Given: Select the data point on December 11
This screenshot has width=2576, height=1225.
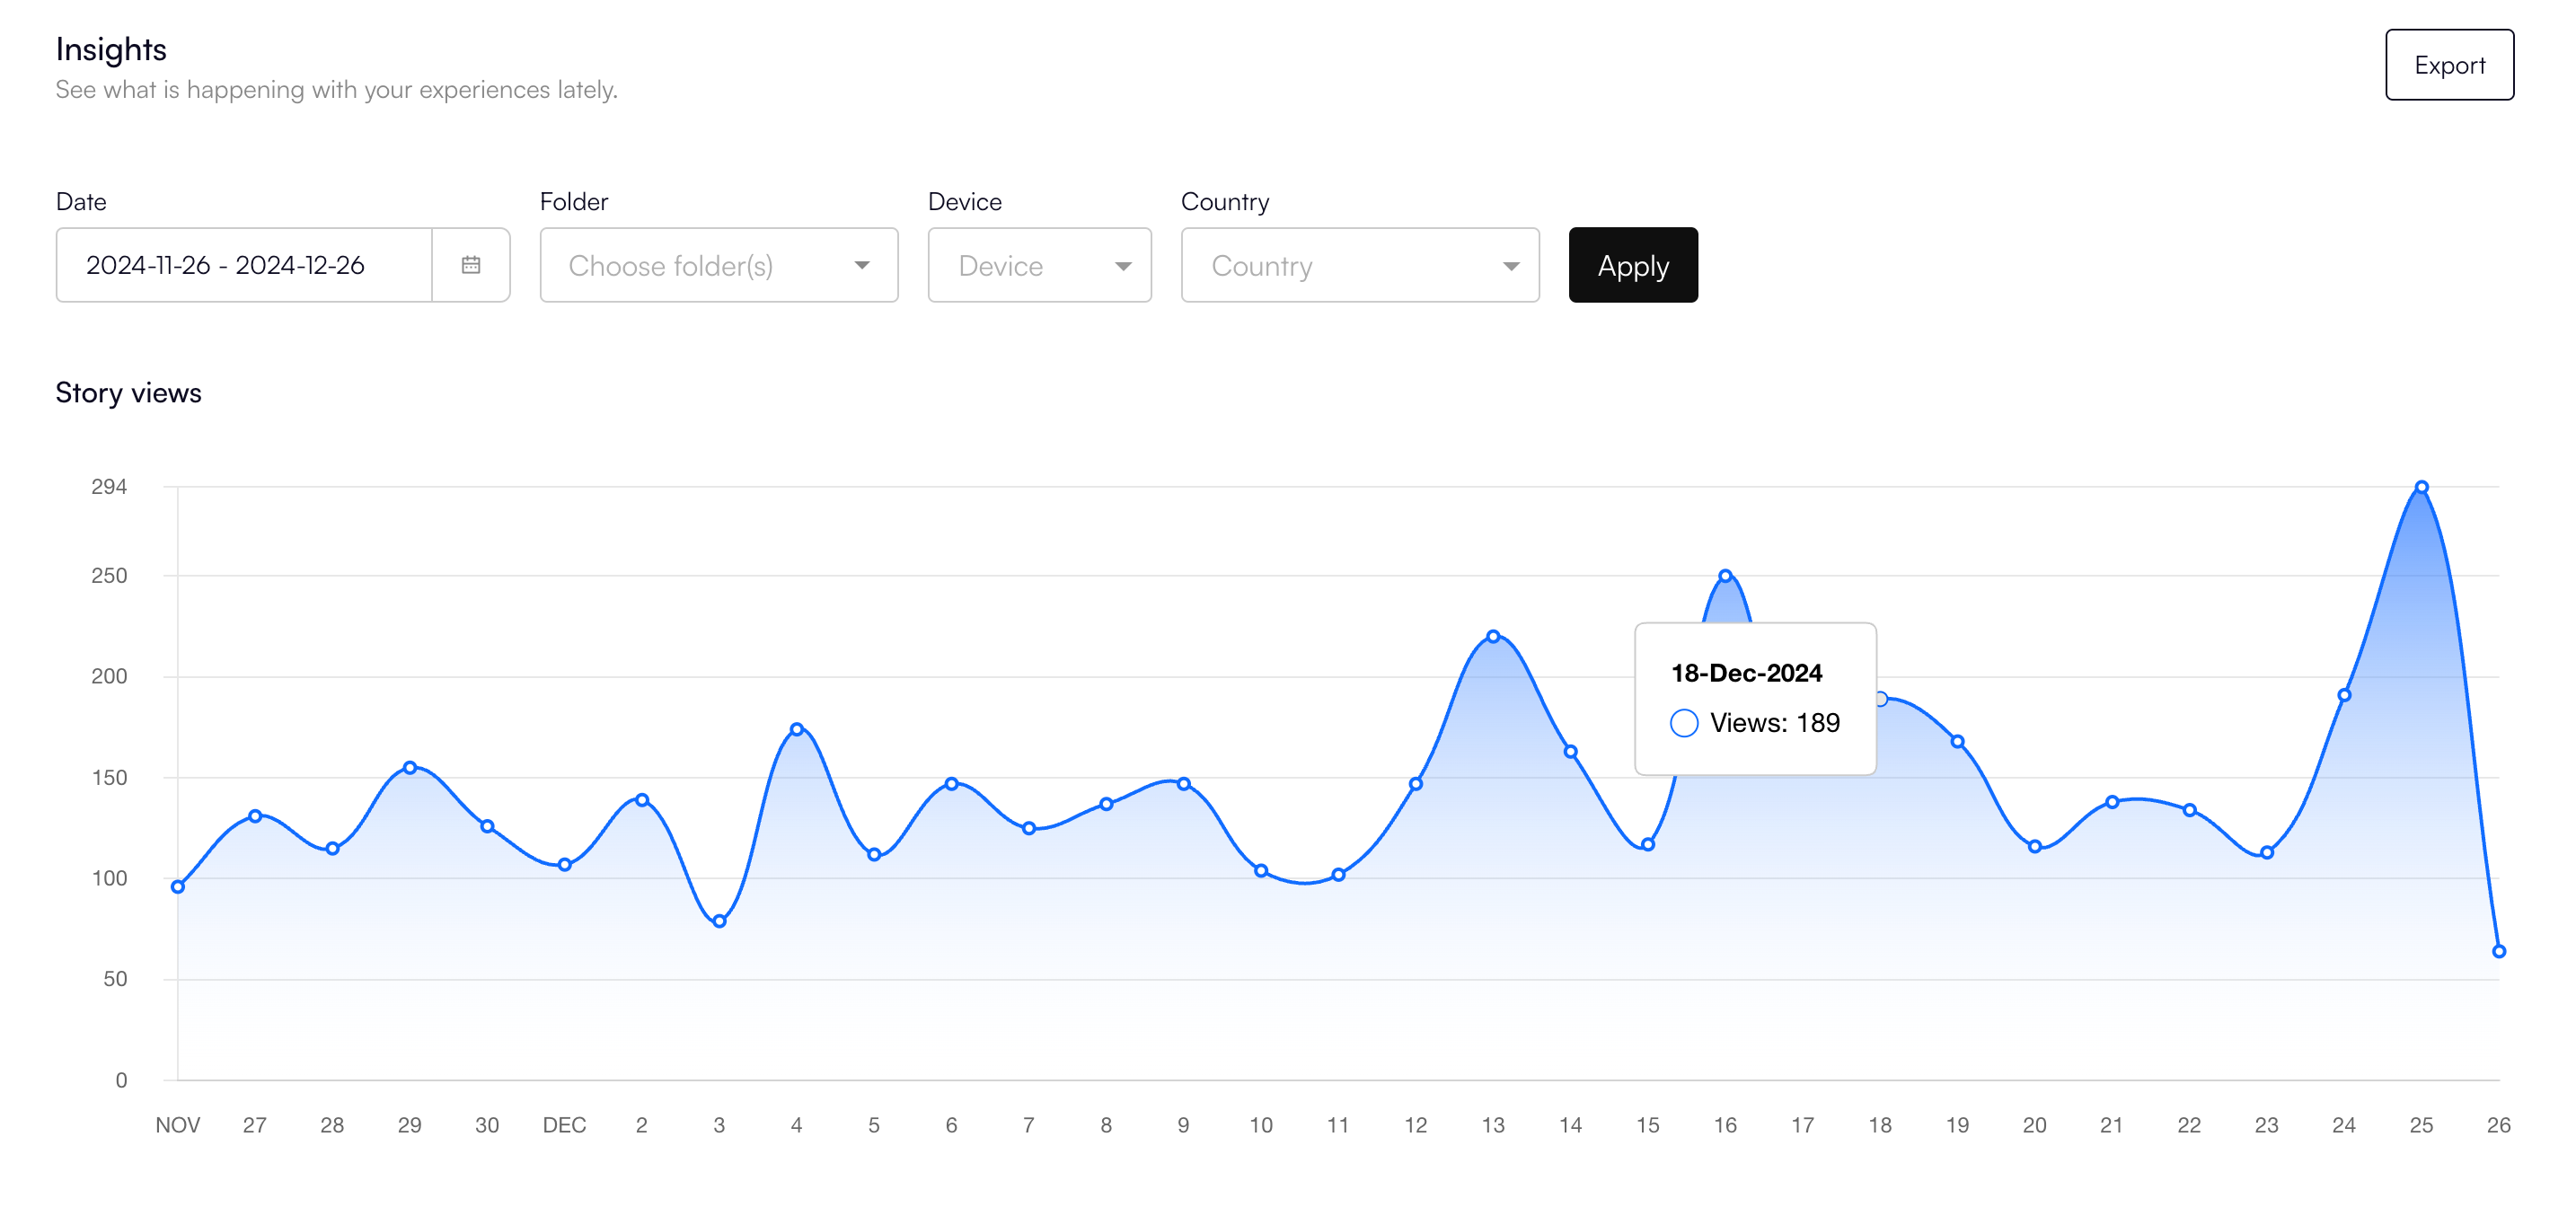Looking at the screenshot, I should pos(1338,875).
